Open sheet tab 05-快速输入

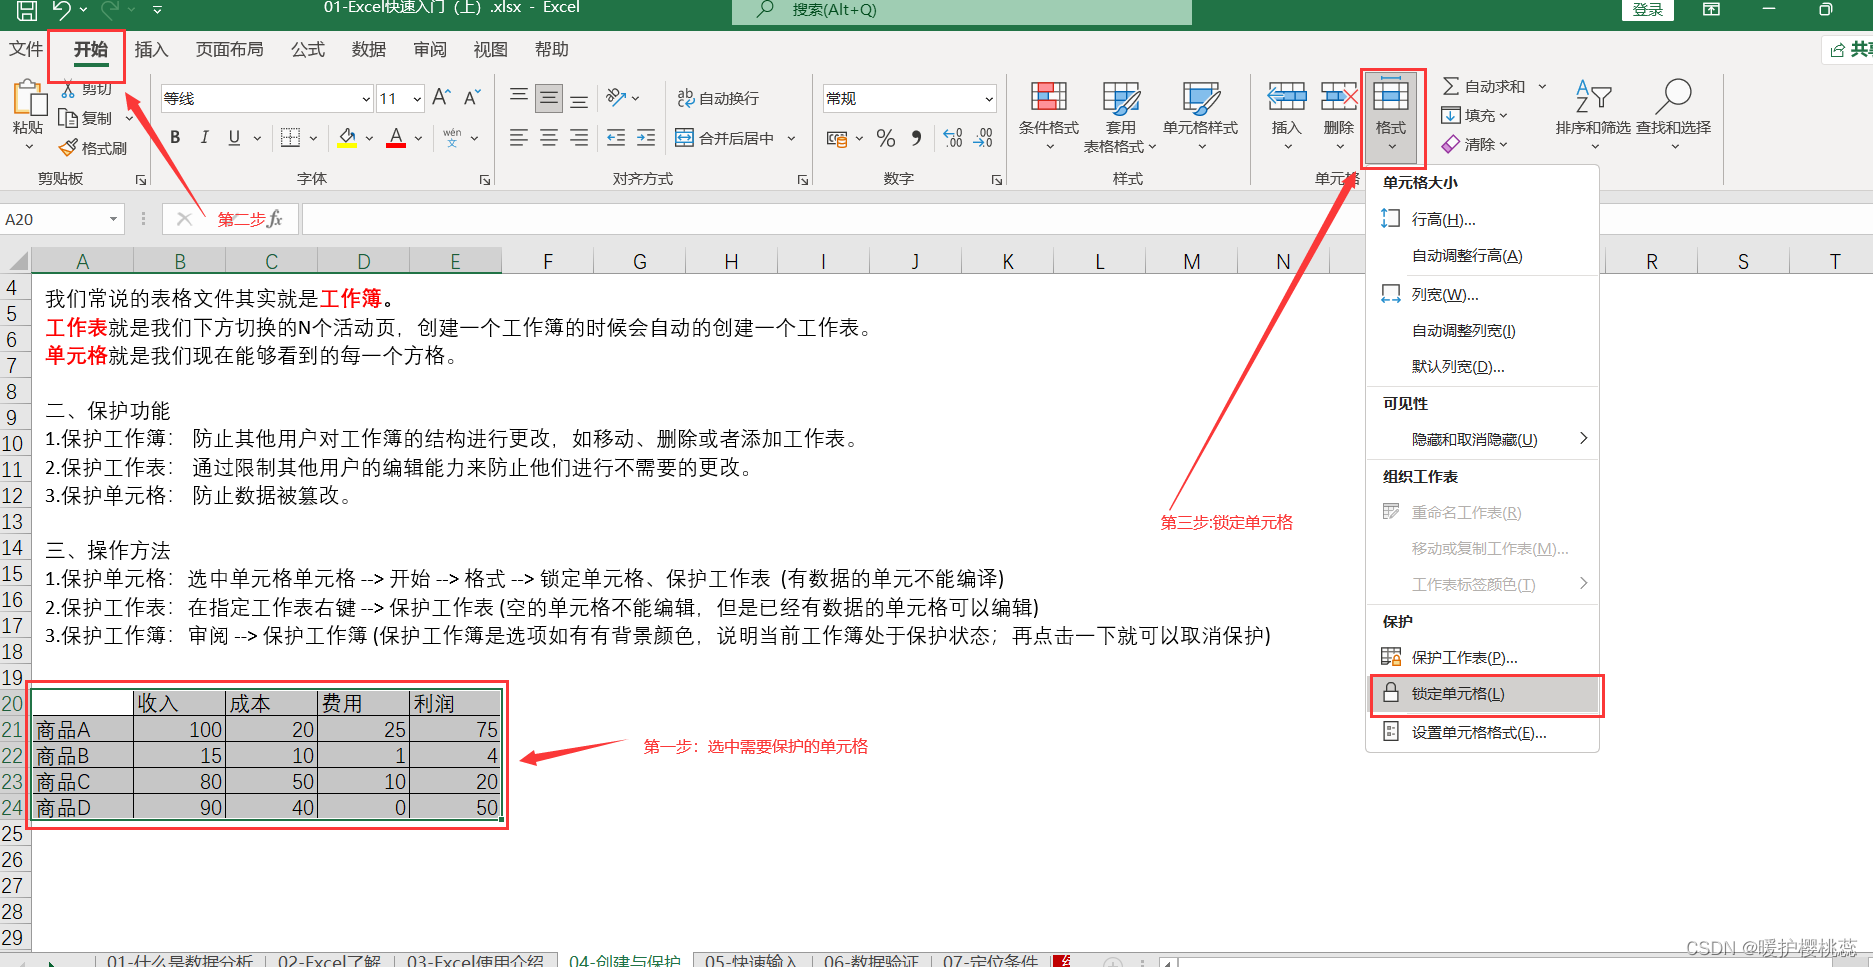pos(751,960)
